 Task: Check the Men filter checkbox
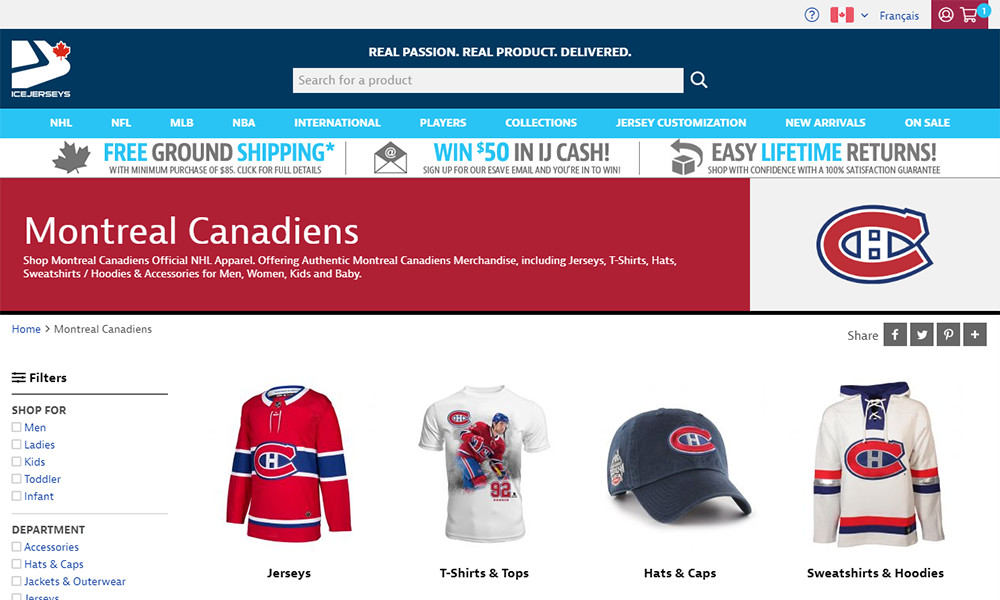pos(16,428)
